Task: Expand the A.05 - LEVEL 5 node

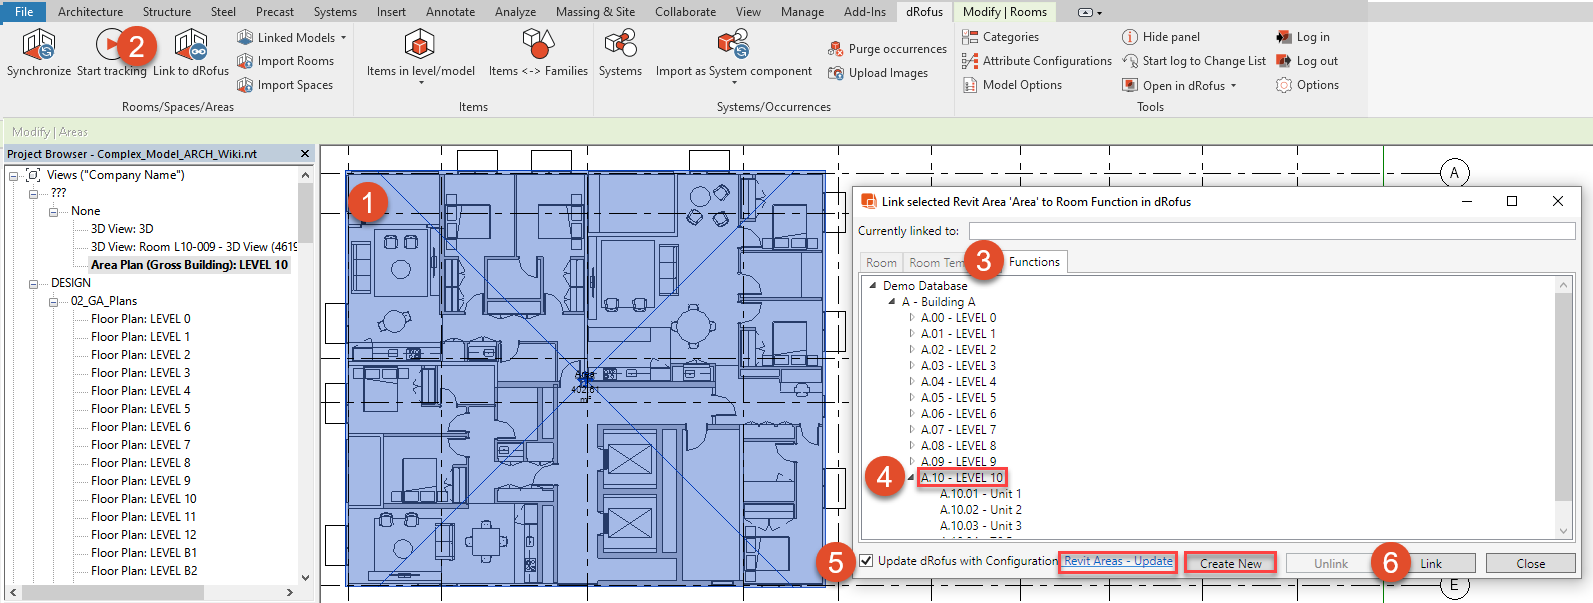Action: point(911,398)
